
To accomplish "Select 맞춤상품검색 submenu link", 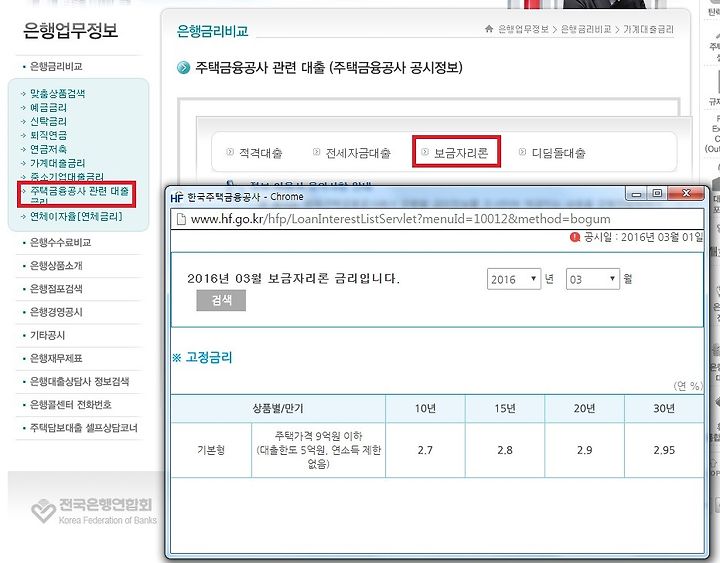I will (x=57, y=94).
